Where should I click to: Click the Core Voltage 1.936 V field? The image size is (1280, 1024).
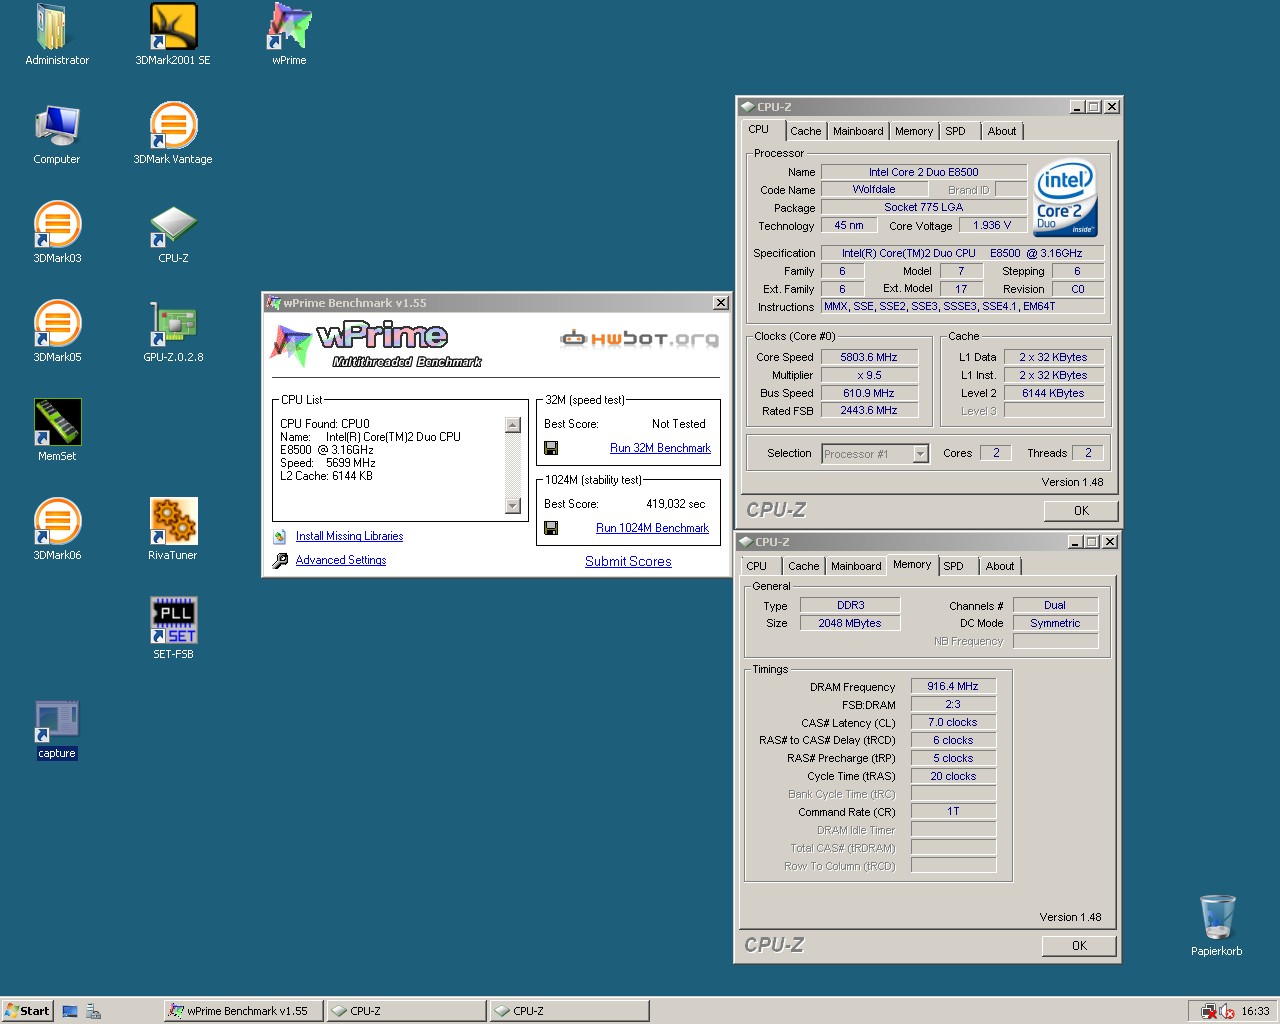coord(992,225)
